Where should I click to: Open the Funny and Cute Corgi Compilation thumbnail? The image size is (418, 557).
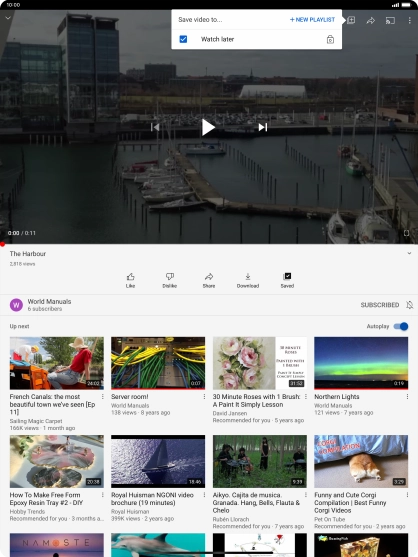[361, 461]
